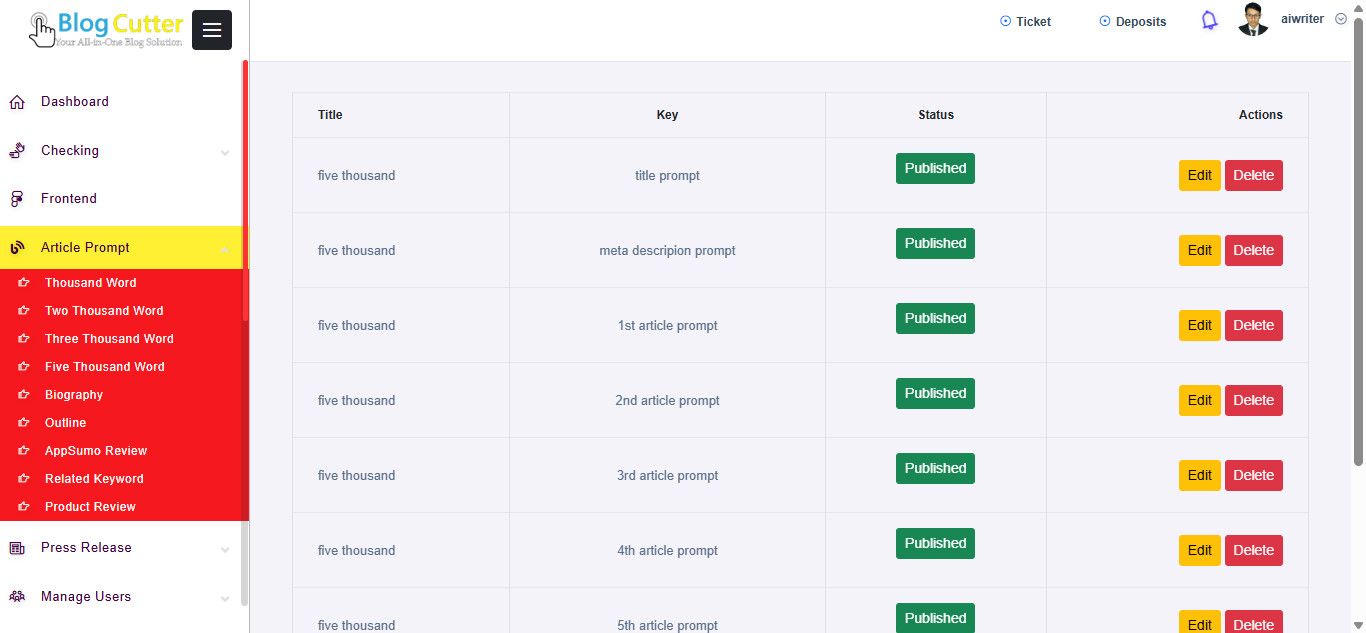1366x633 pixels.
Task: Click the Frontend sidebar icon
Action: (17, 199)
